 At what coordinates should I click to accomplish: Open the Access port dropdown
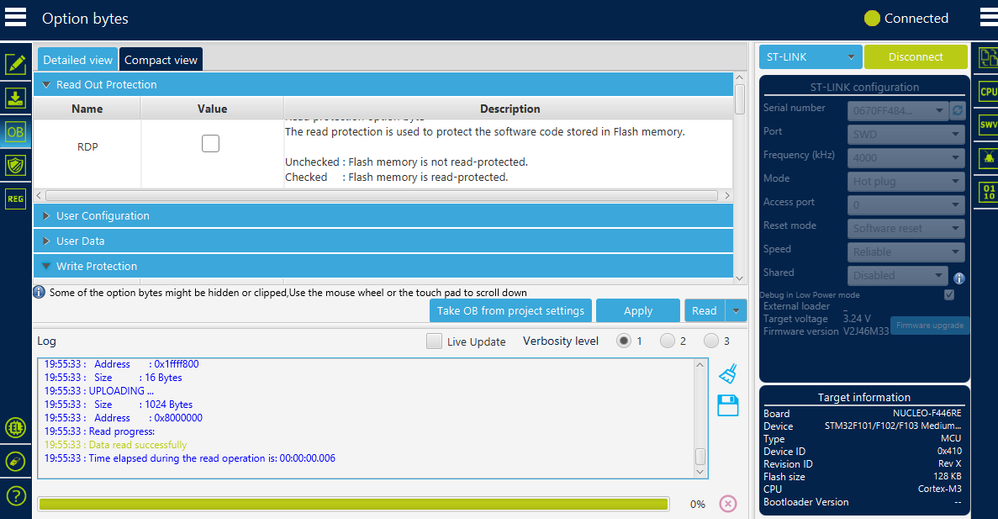906,205
